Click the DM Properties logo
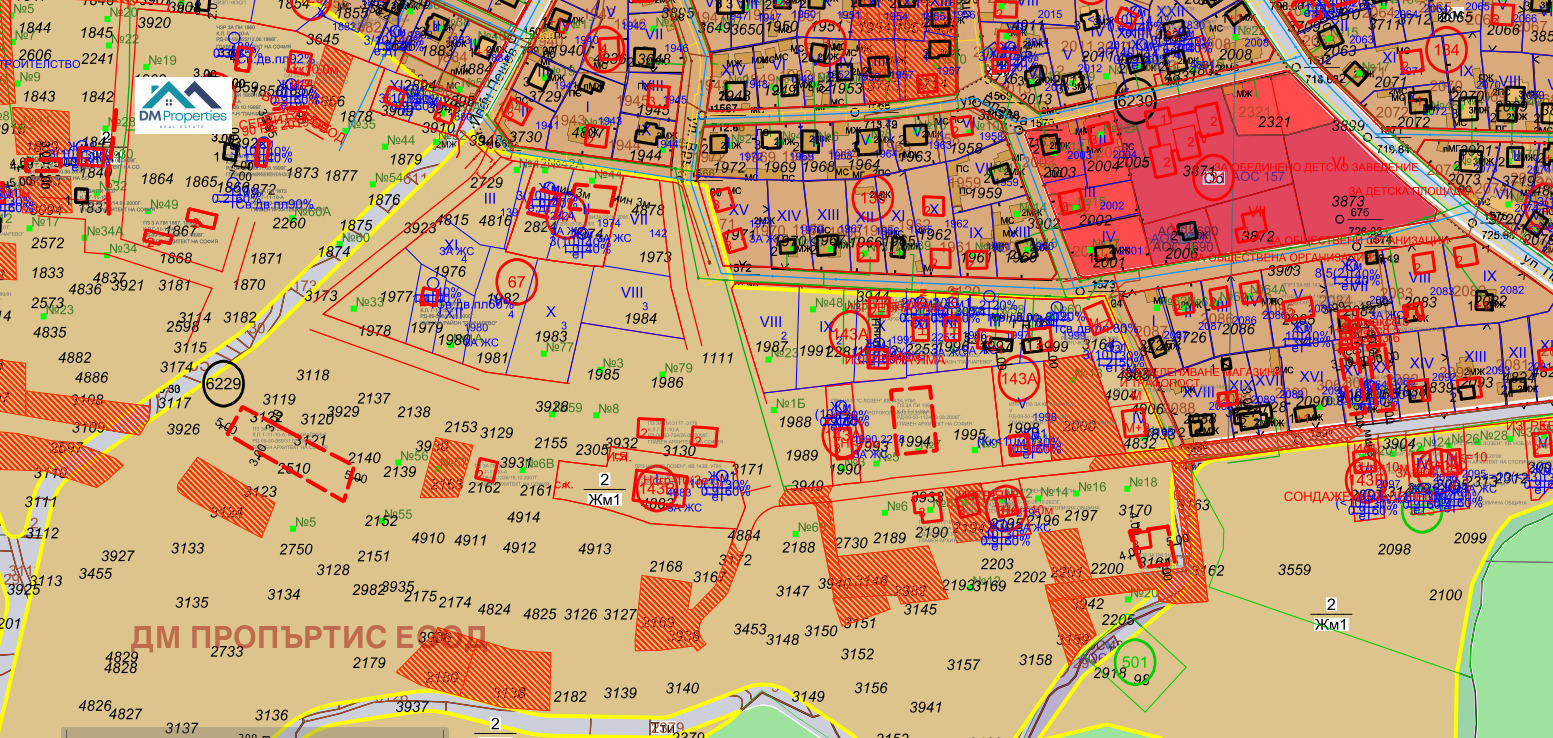 point(183,105)
